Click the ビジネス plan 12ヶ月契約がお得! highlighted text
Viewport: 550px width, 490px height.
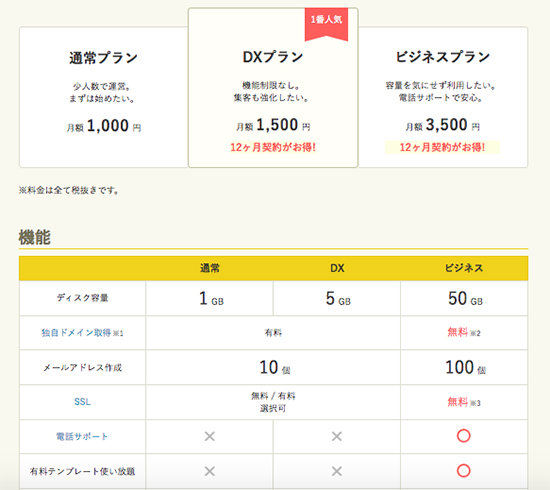coord(442,147)
